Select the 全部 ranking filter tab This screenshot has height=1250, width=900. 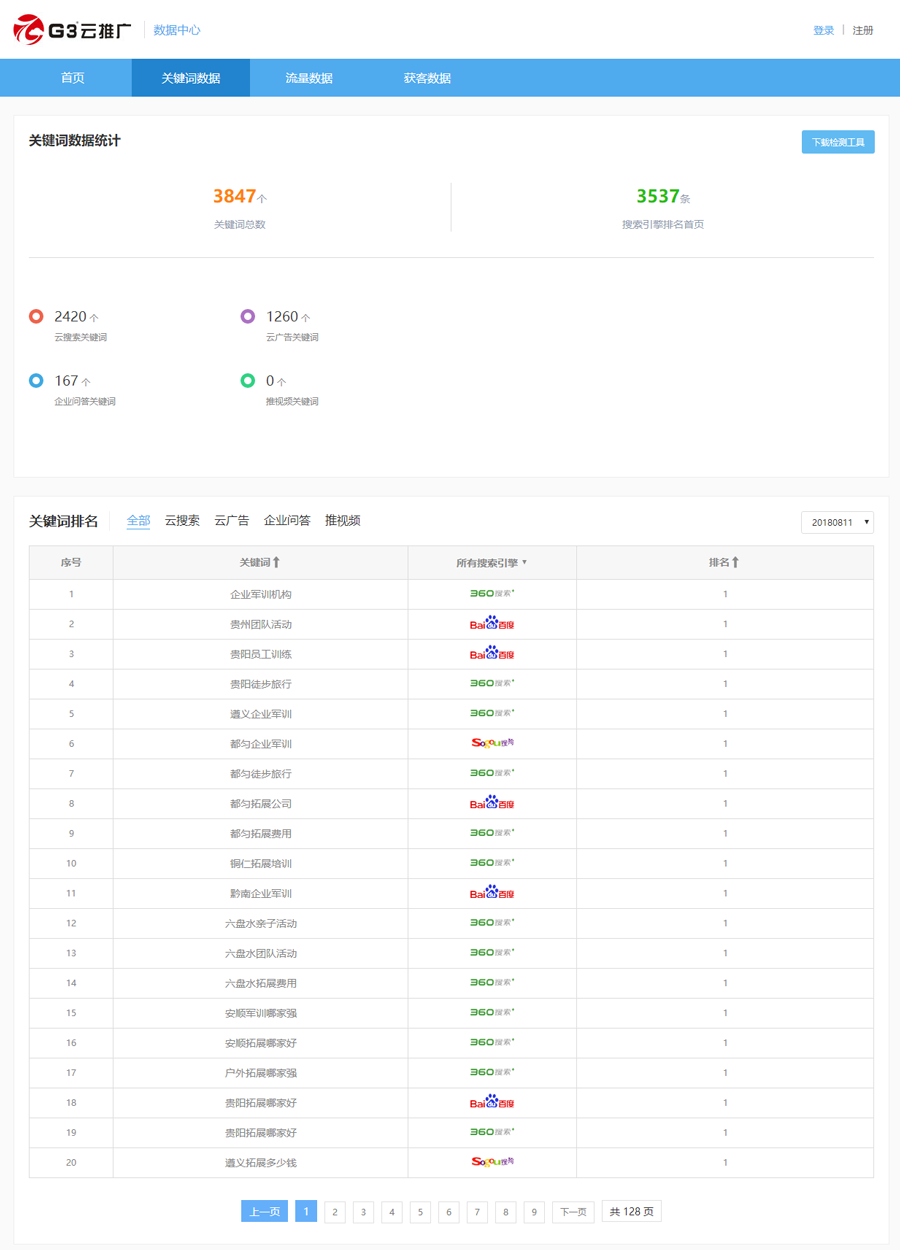tap(138, 521)
